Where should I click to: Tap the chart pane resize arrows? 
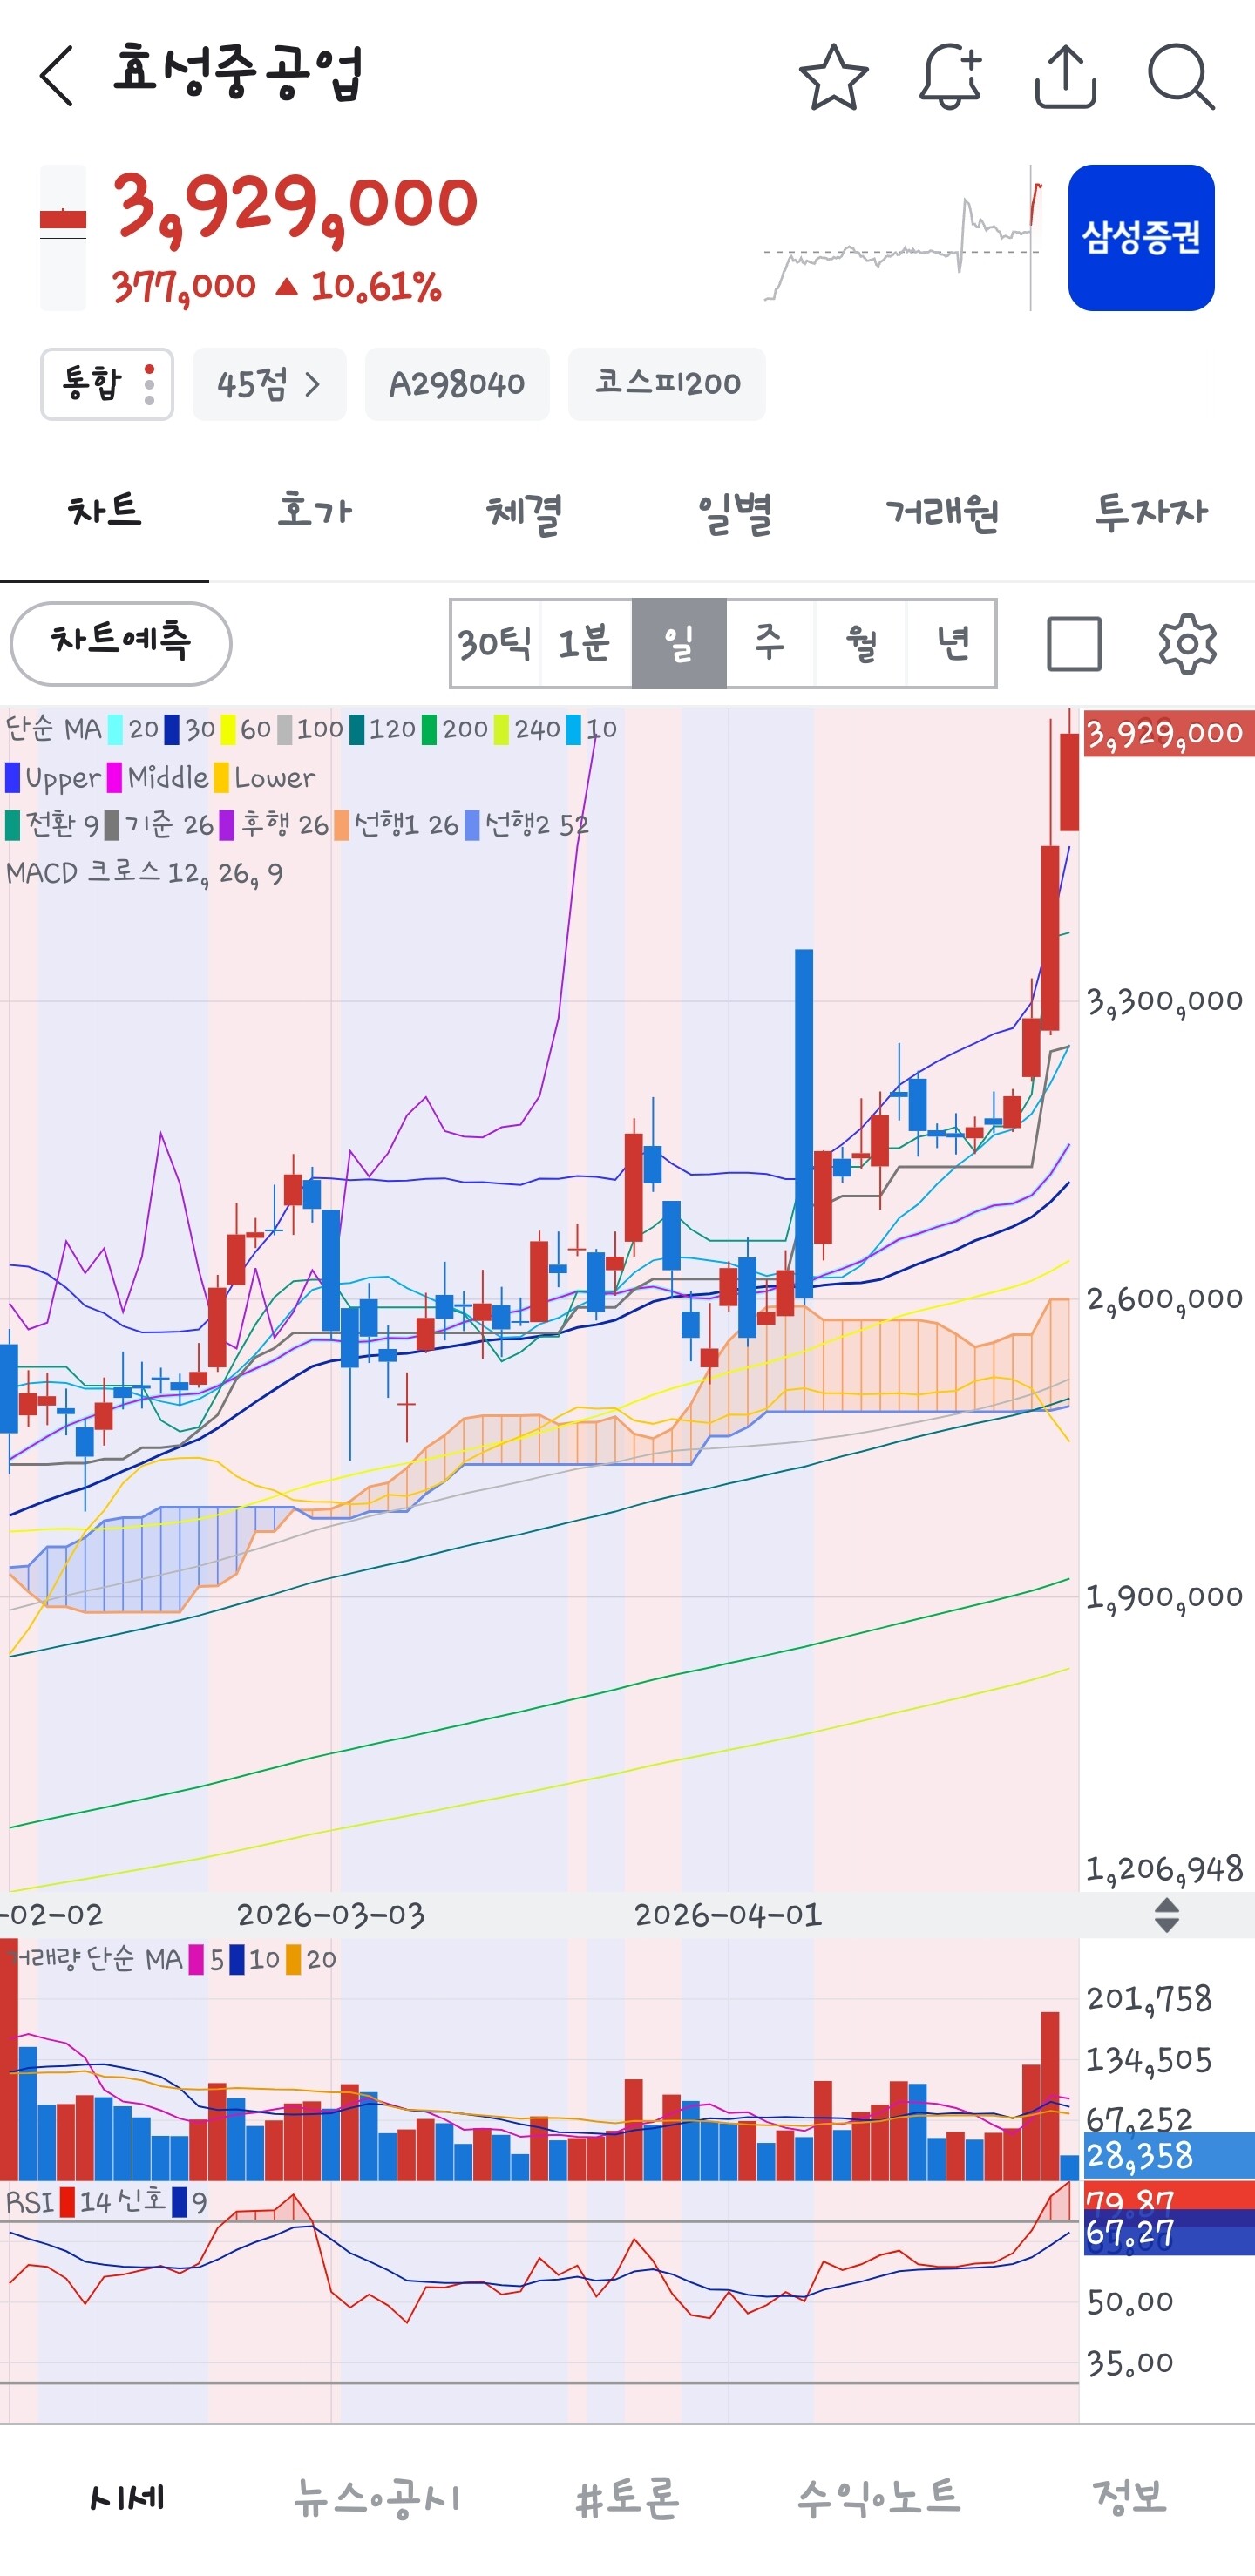[x=1166, y=1916]
